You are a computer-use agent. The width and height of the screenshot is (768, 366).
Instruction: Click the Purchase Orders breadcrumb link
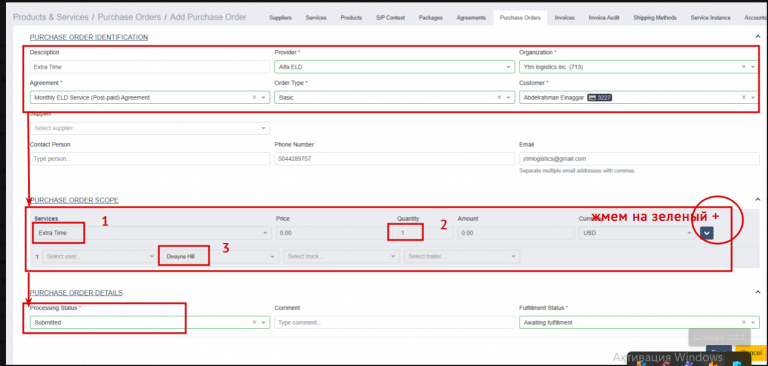coord(129,17)
